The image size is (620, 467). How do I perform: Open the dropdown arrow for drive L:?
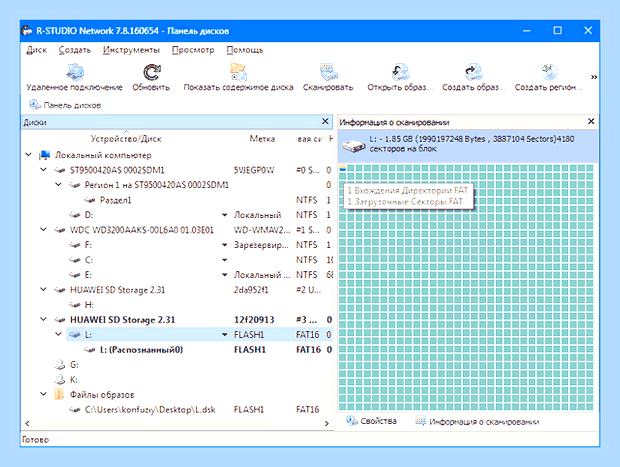(x=224, y=335)
